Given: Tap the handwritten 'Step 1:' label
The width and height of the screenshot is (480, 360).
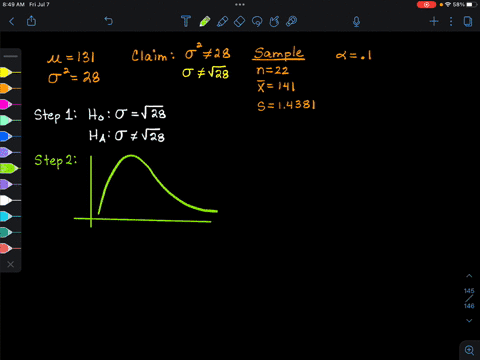Looking at the screenshot, I should coord(55,115).
